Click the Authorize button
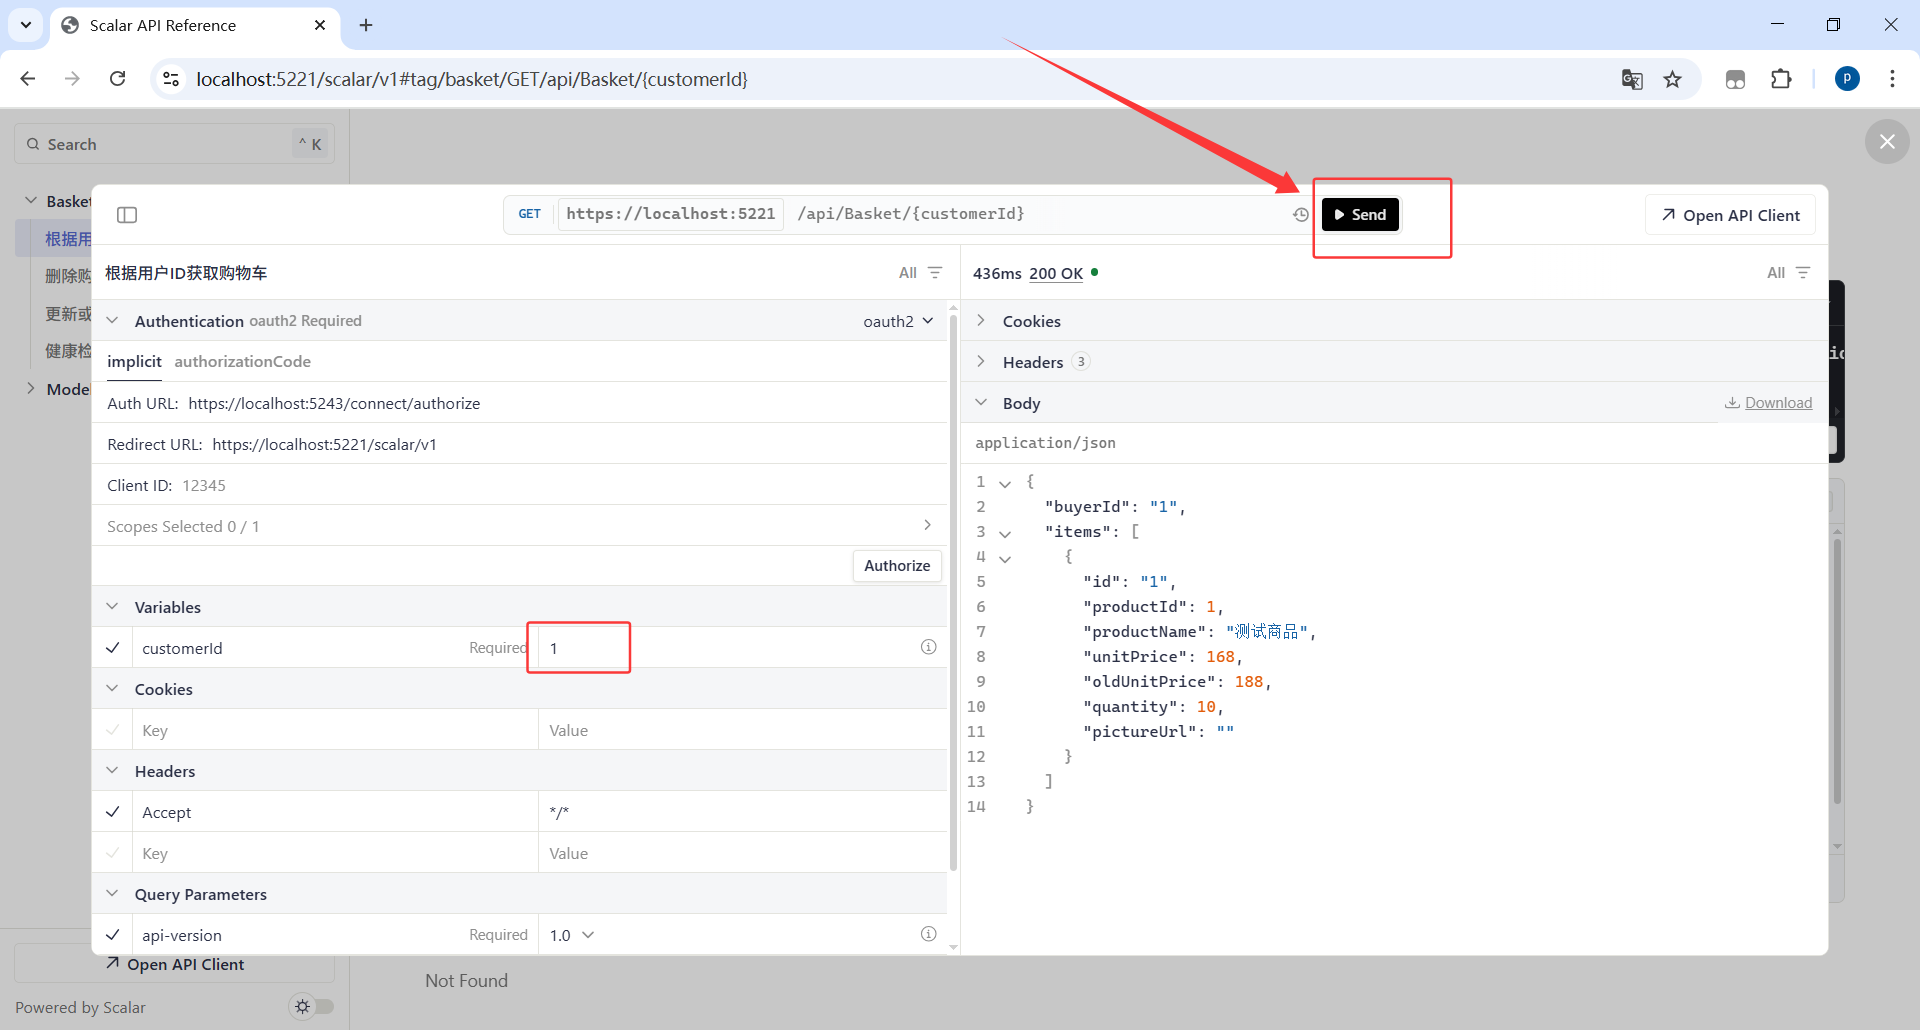 [x=897, y=566]
